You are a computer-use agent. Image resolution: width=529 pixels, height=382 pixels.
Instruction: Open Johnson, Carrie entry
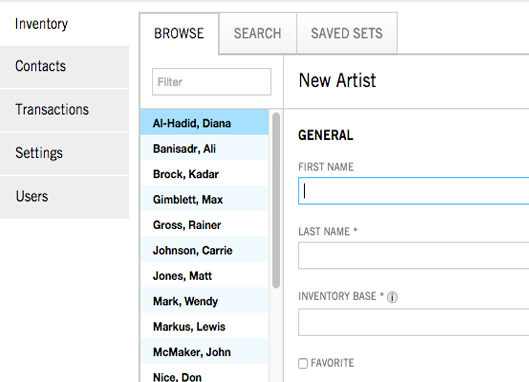point(204,250)
